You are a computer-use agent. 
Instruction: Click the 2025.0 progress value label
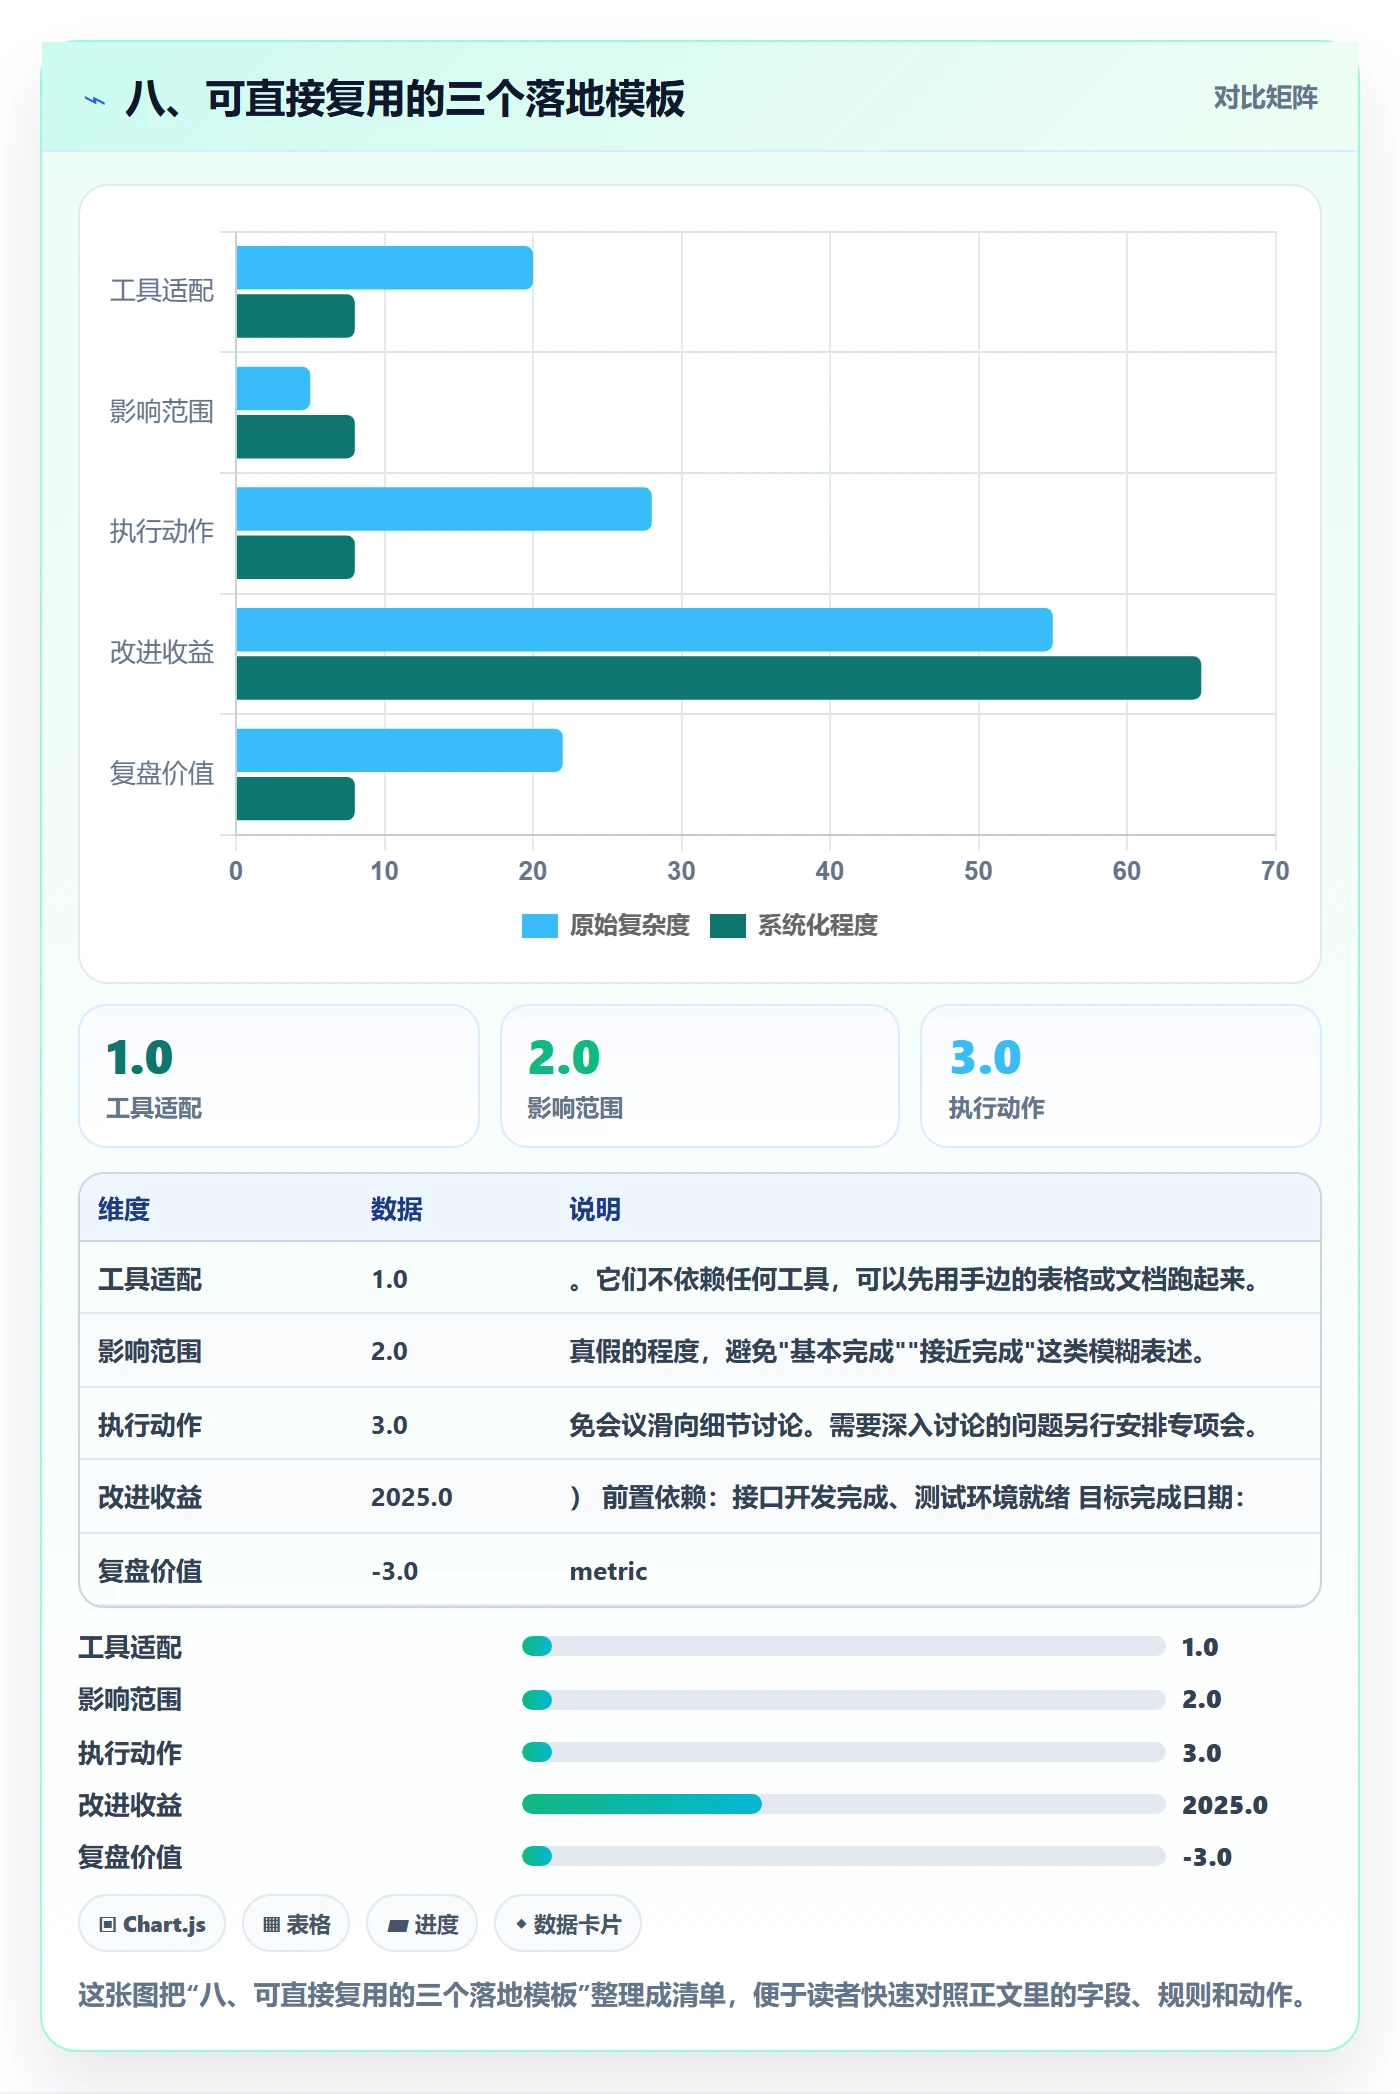click(1225, 1805)
